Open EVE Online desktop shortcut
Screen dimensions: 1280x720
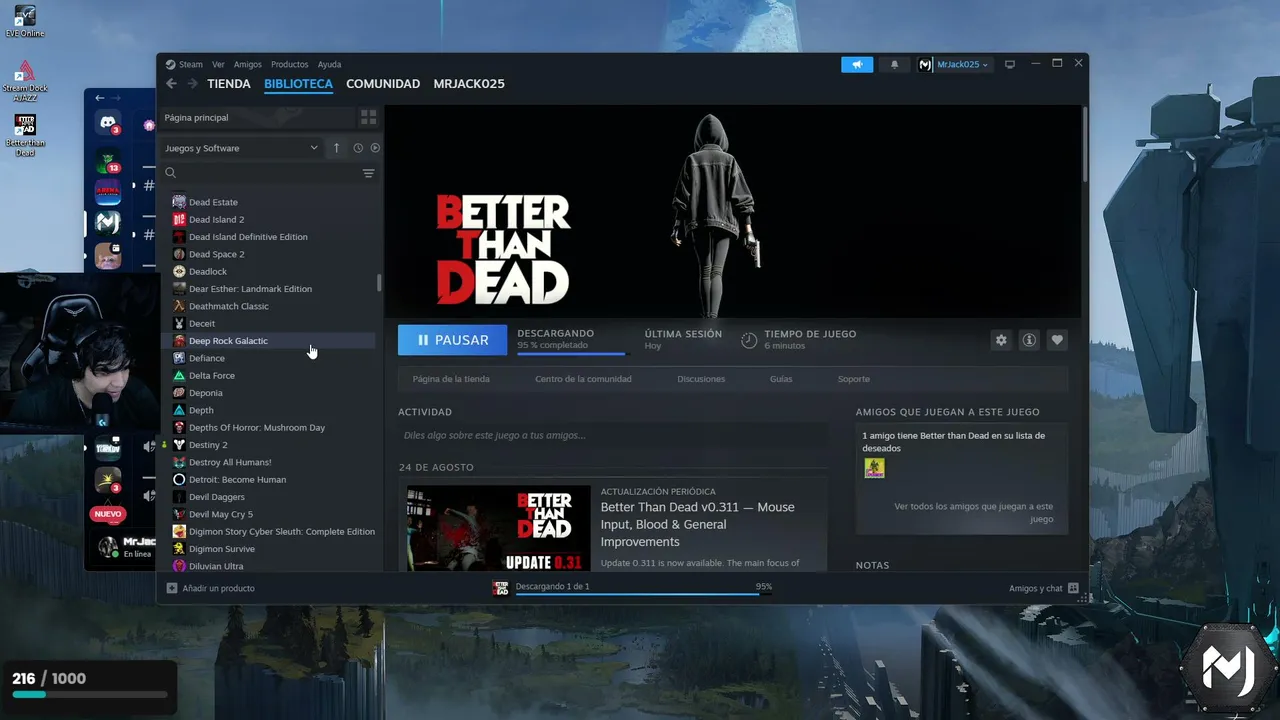(25, 21)
